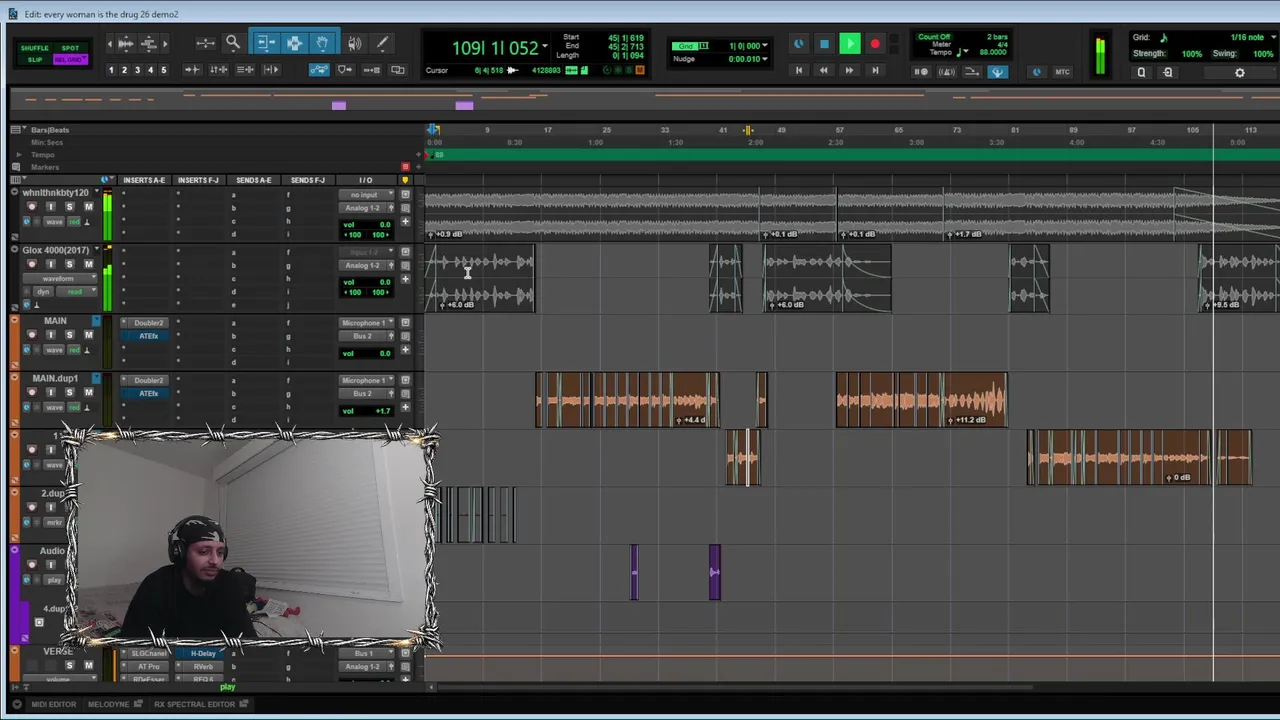The image size is (1280, 720).
Task: Click the MTC button
Action: 1062,72
